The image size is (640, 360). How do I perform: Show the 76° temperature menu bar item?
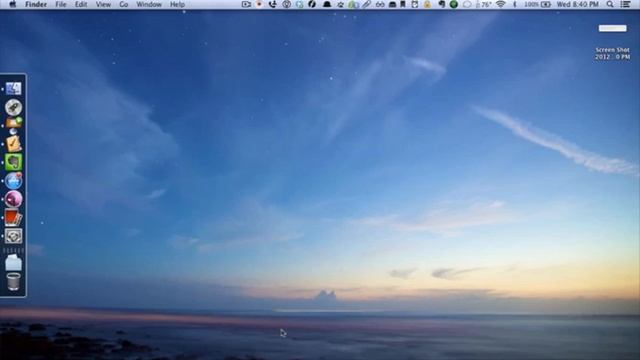[483, 4]
